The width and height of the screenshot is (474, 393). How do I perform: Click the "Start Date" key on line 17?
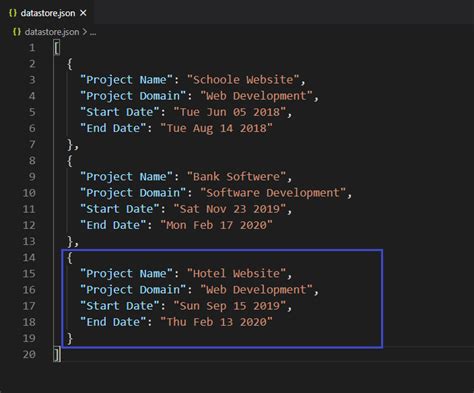tap(120, 306)
